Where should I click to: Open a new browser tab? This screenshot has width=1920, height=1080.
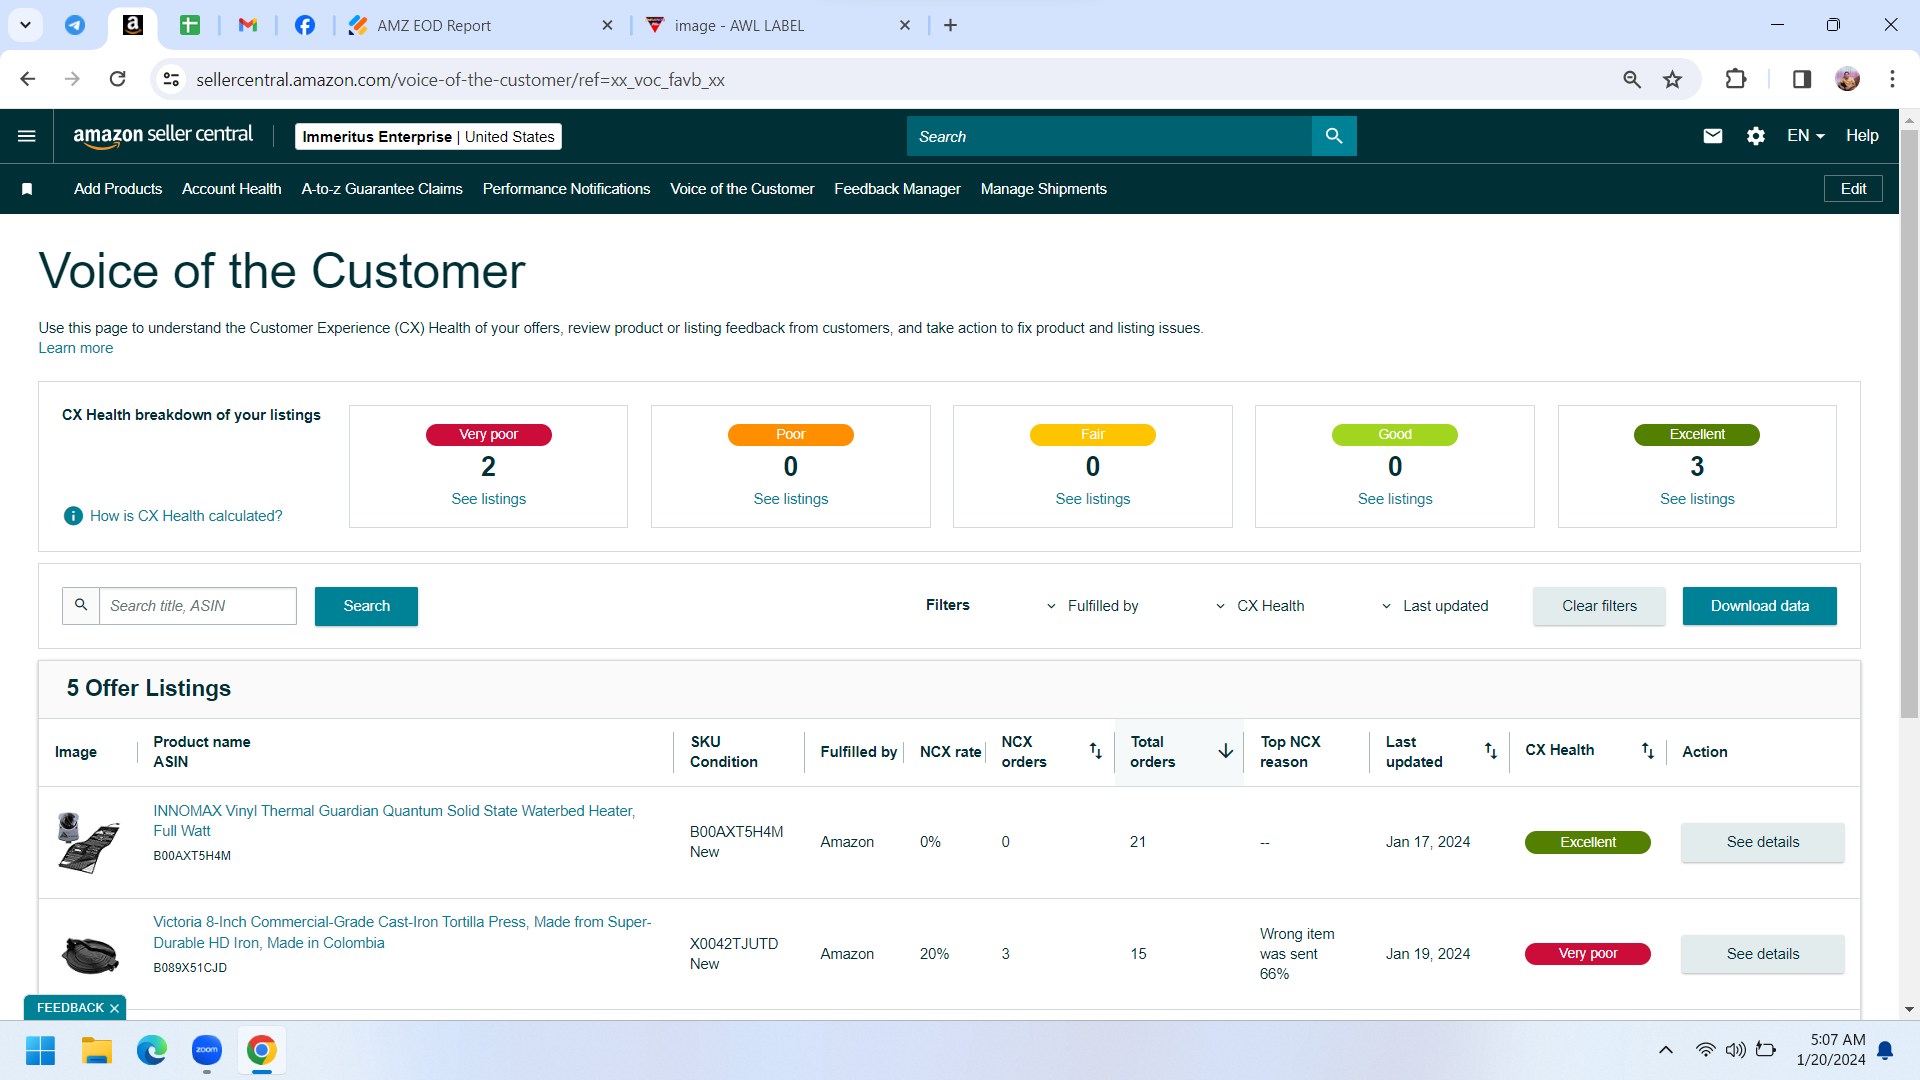950,25
